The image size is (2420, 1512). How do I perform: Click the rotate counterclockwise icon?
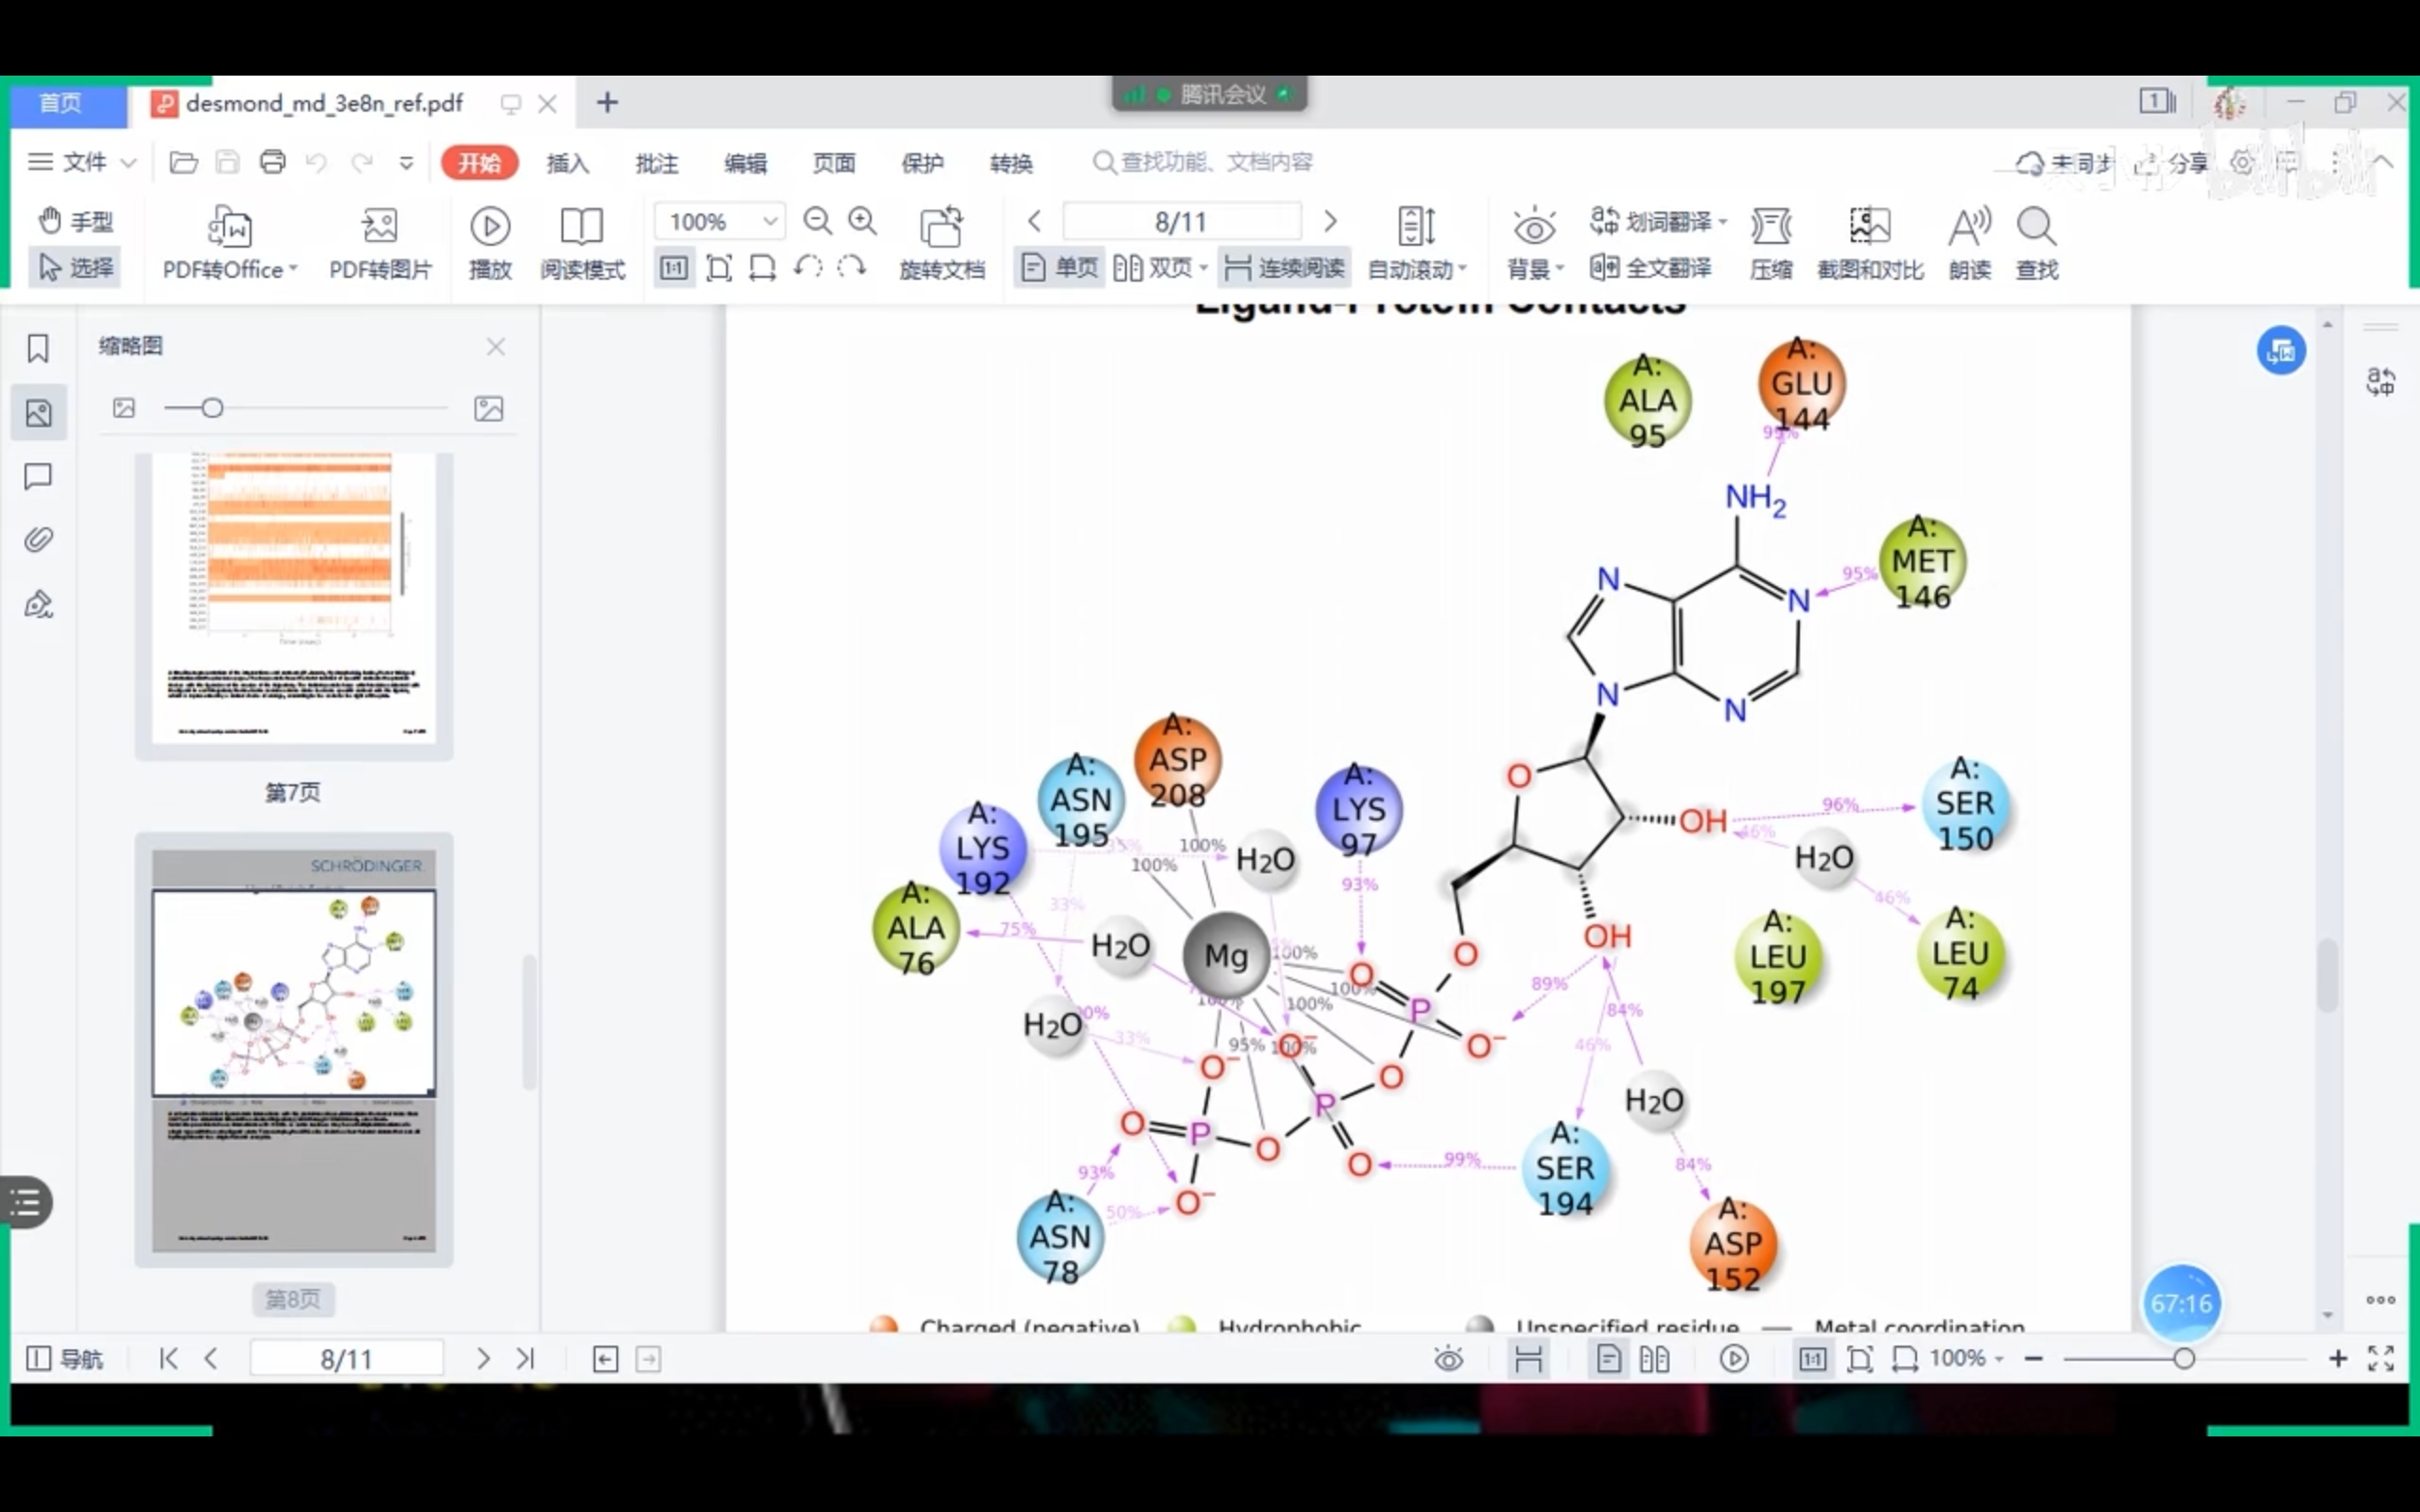coord(808,267)
